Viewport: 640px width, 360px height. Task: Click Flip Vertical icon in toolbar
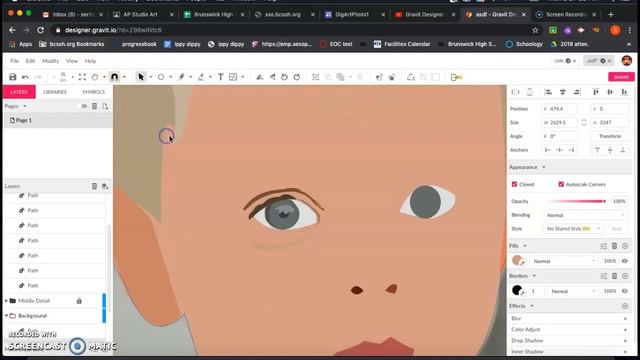coord(272,77)
